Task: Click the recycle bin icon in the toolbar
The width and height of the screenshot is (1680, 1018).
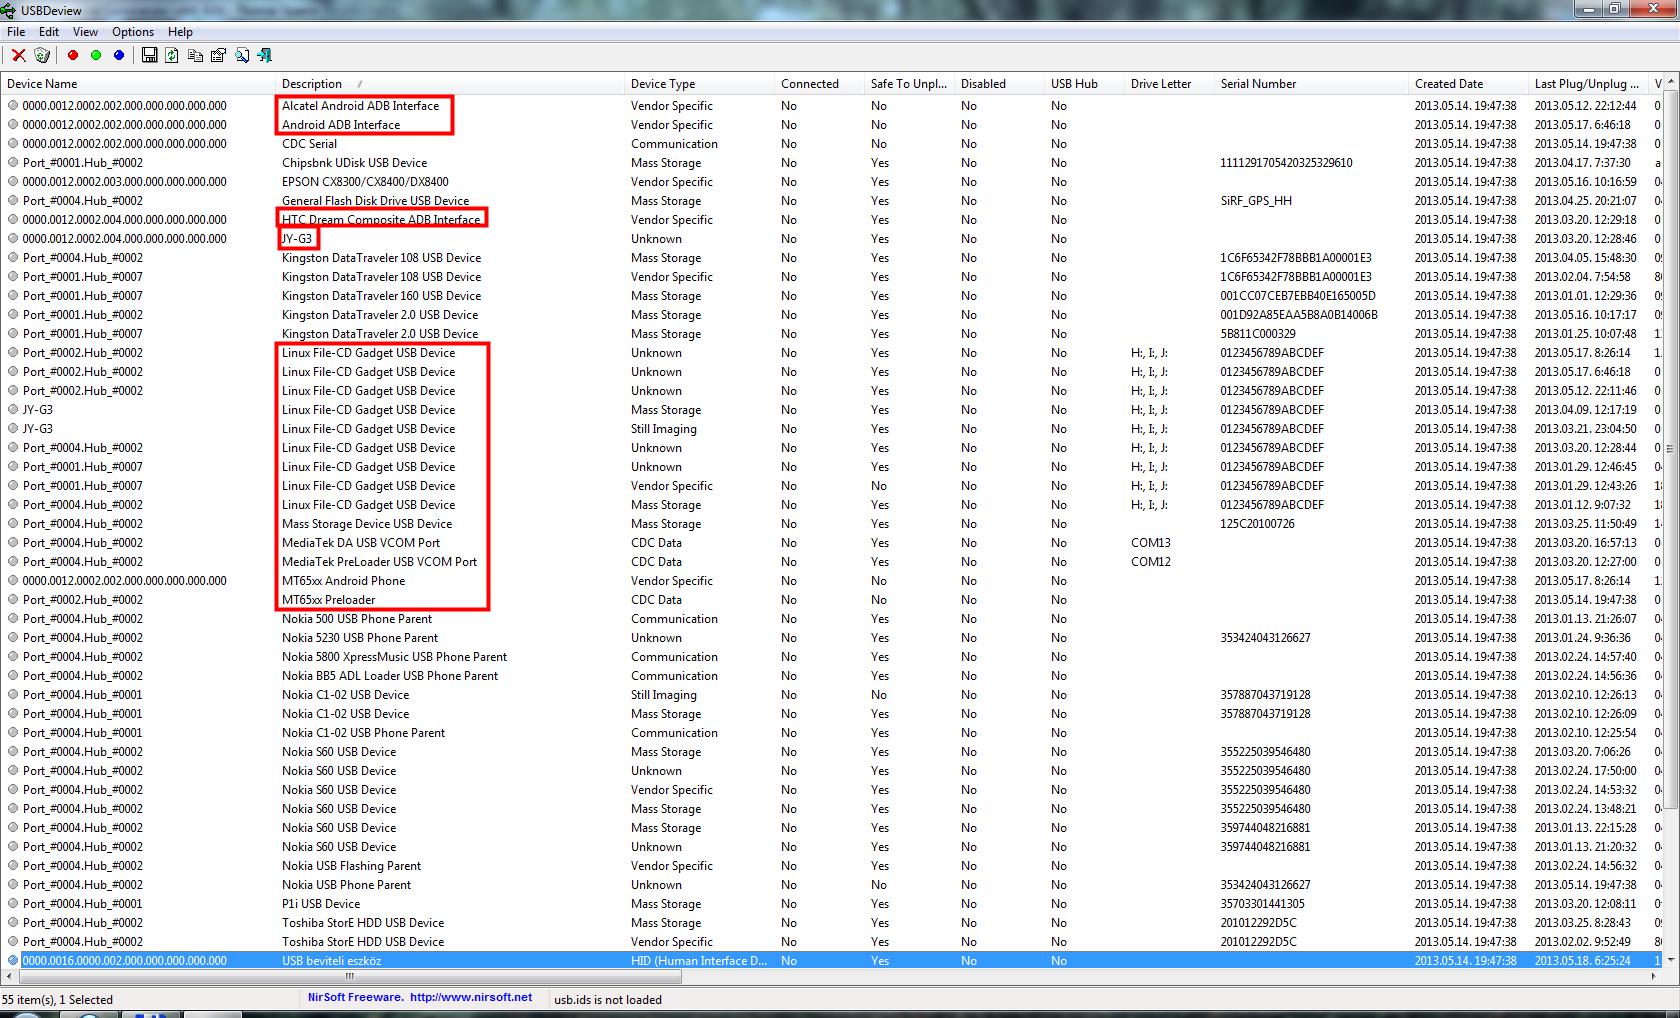Action: click(42, 56)
